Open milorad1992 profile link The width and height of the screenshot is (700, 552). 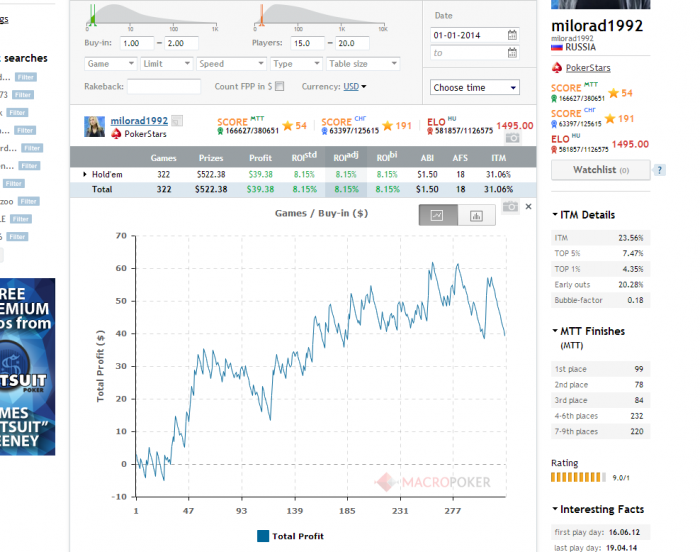139,121
